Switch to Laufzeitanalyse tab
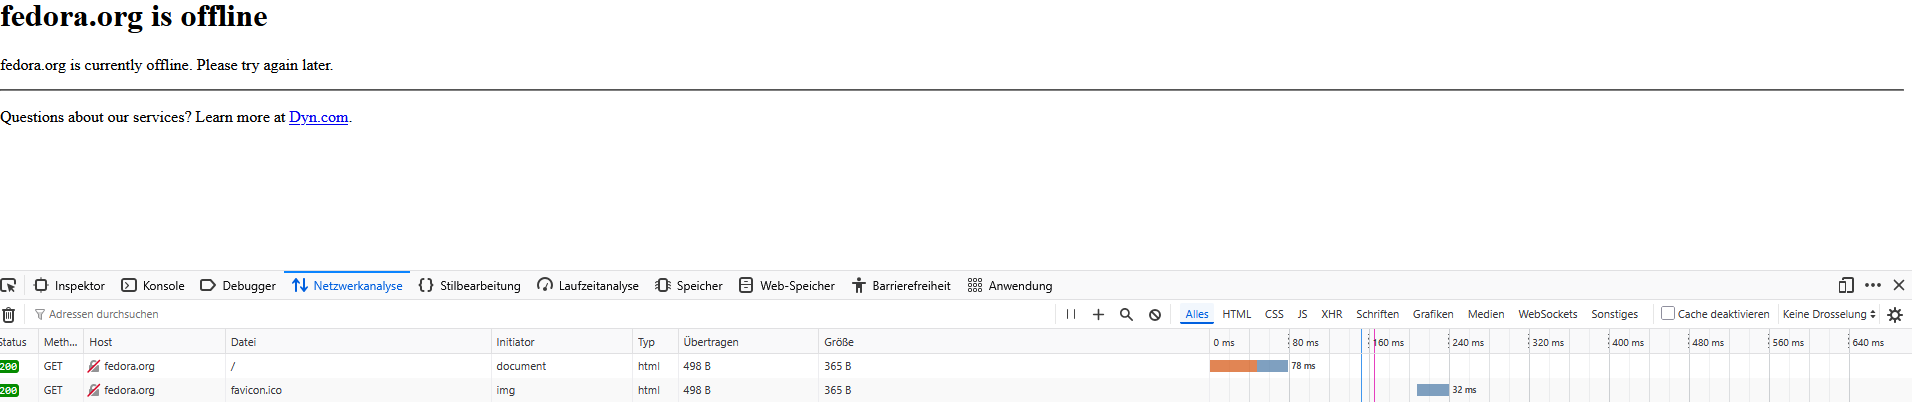The height and width of the screenshot is (416, 1912). point(588,285)
